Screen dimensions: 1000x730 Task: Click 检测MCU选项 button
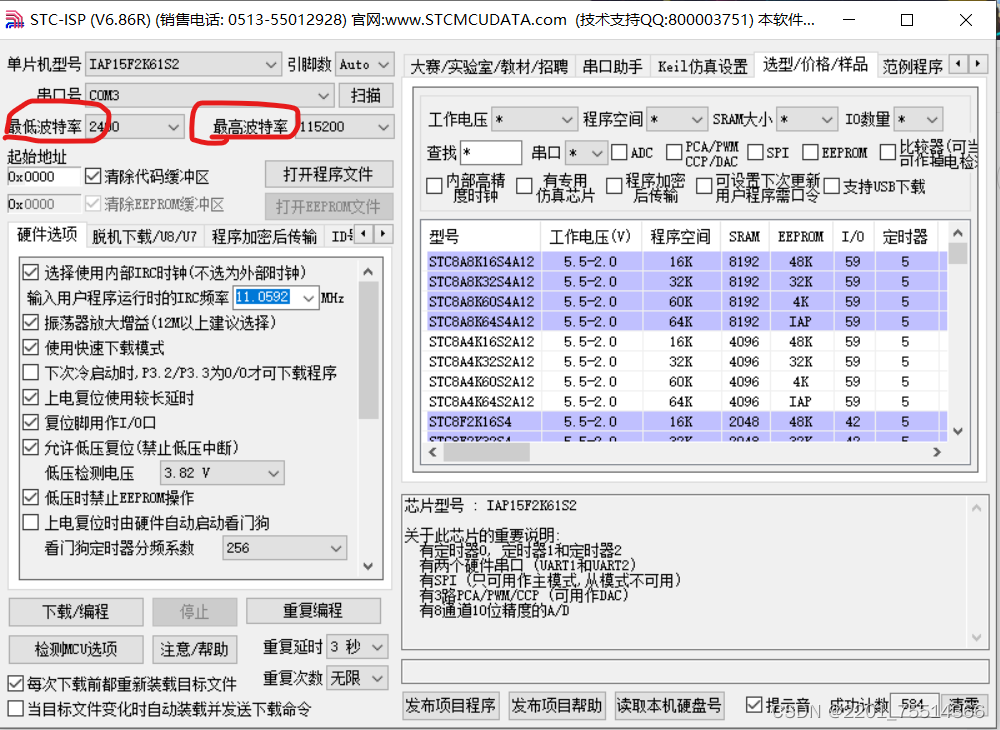pos(75,649)
